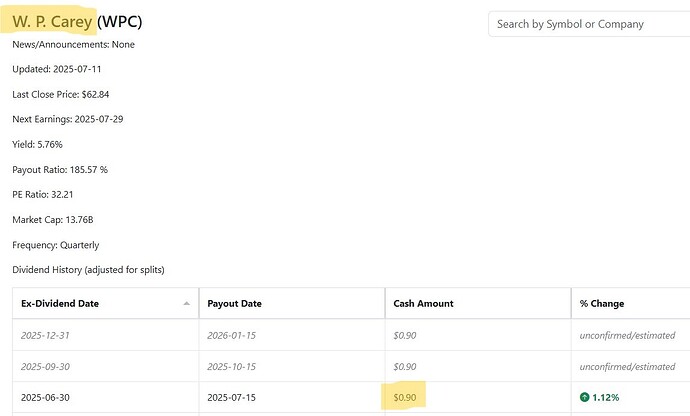Click the 1.12% change value
Viewport: 690px width, 416px height.
pos(606,398)
